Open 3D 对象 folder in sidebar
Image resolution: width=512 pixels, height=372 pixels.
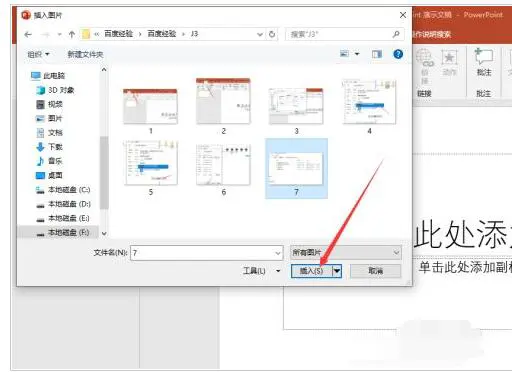pyautogui.click(x=55, y=90)
